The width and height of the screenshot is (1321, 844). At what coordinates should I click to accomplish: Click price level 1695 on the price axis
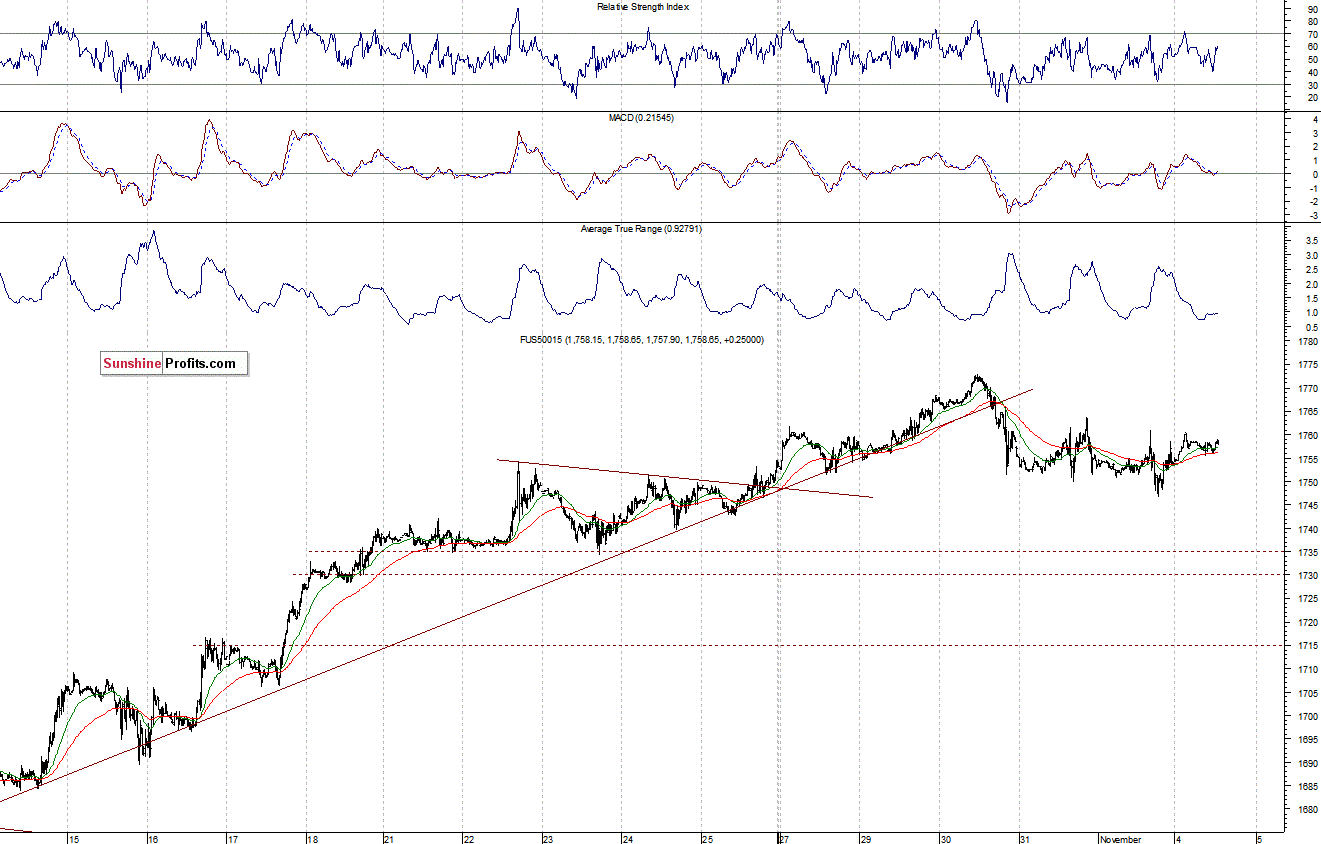(1307, 740)
